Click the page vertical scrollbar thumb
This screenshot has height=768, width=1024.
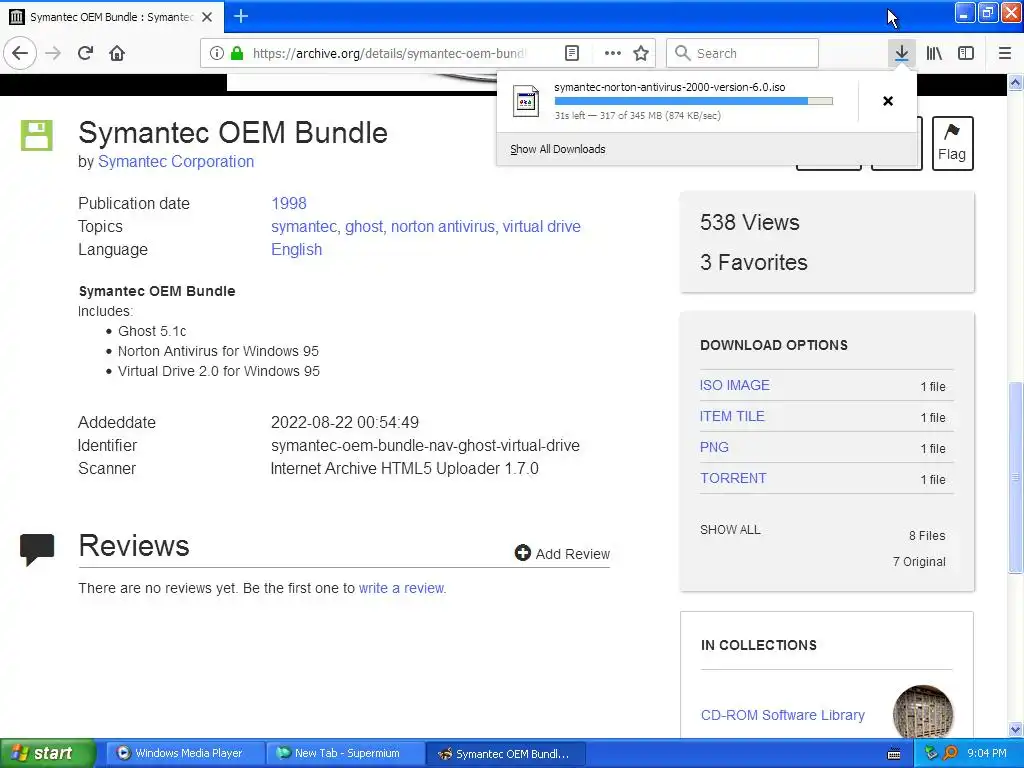(1015, 477)
